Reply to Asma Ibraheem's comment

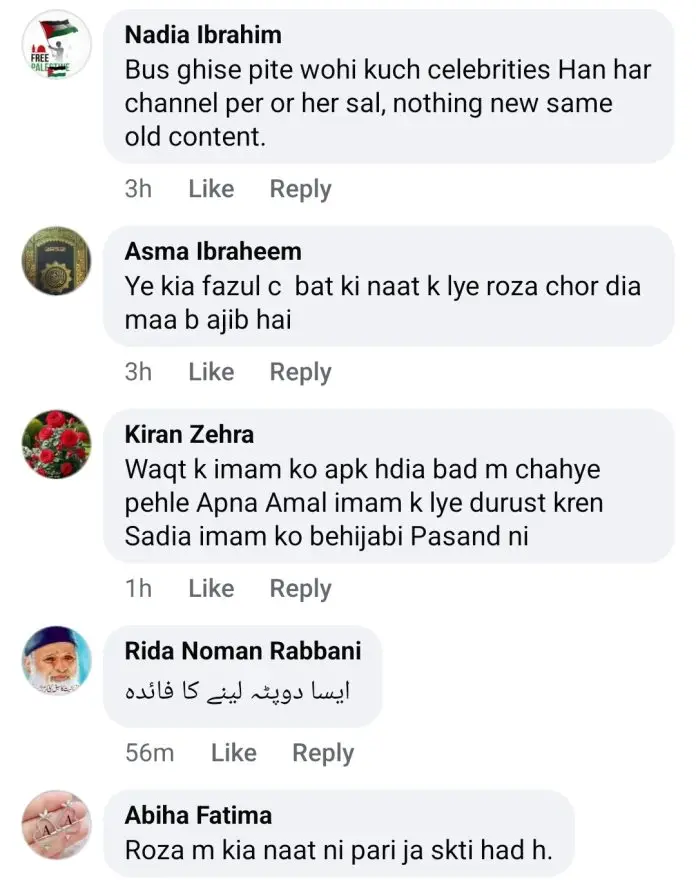click(300, 372)
